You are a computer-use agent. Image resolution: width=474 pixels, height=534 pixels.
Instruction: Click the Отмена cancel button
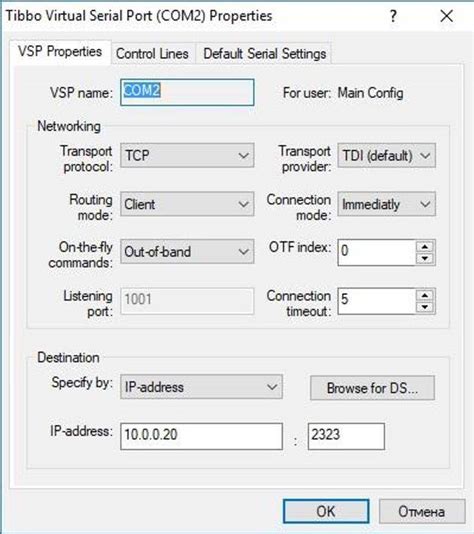pos(422,511)
